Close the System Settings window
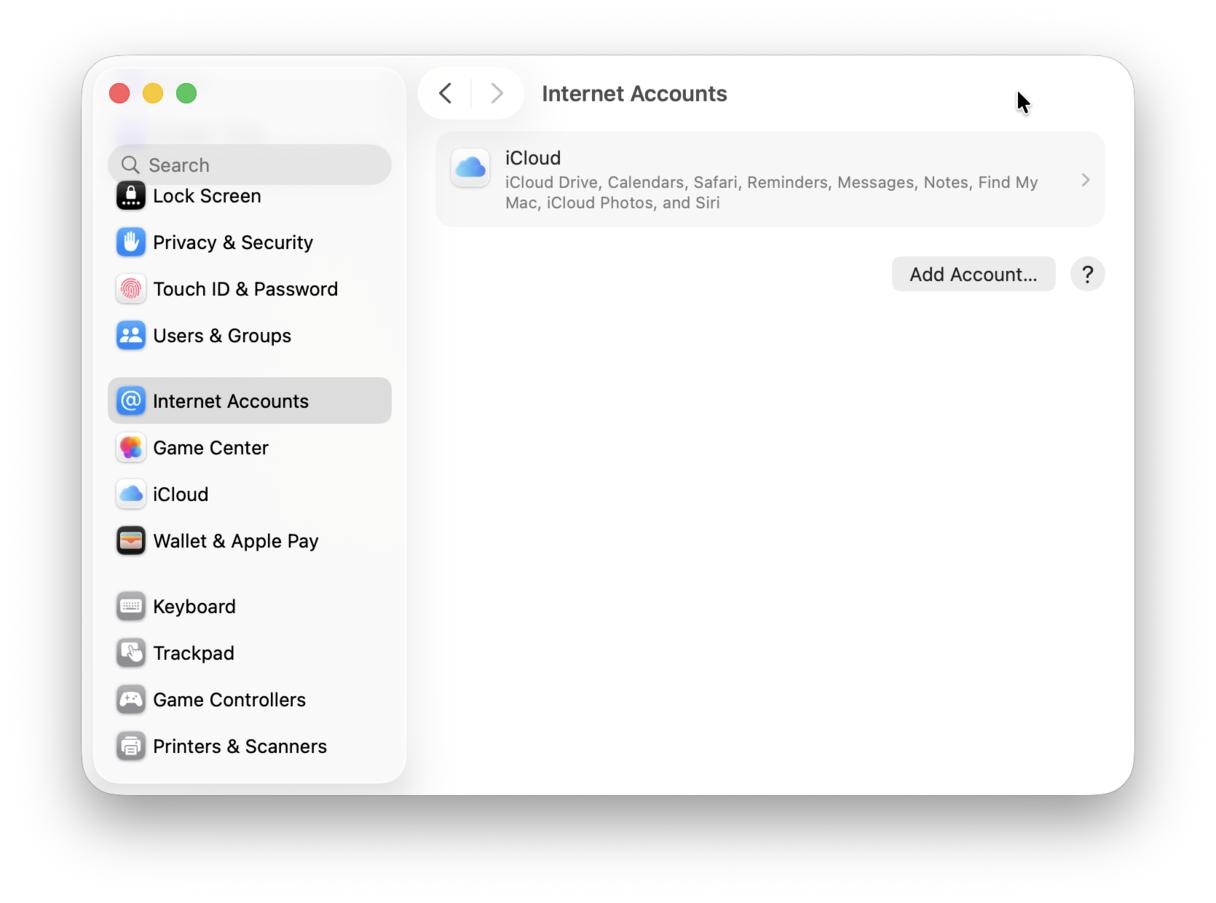 119,93
